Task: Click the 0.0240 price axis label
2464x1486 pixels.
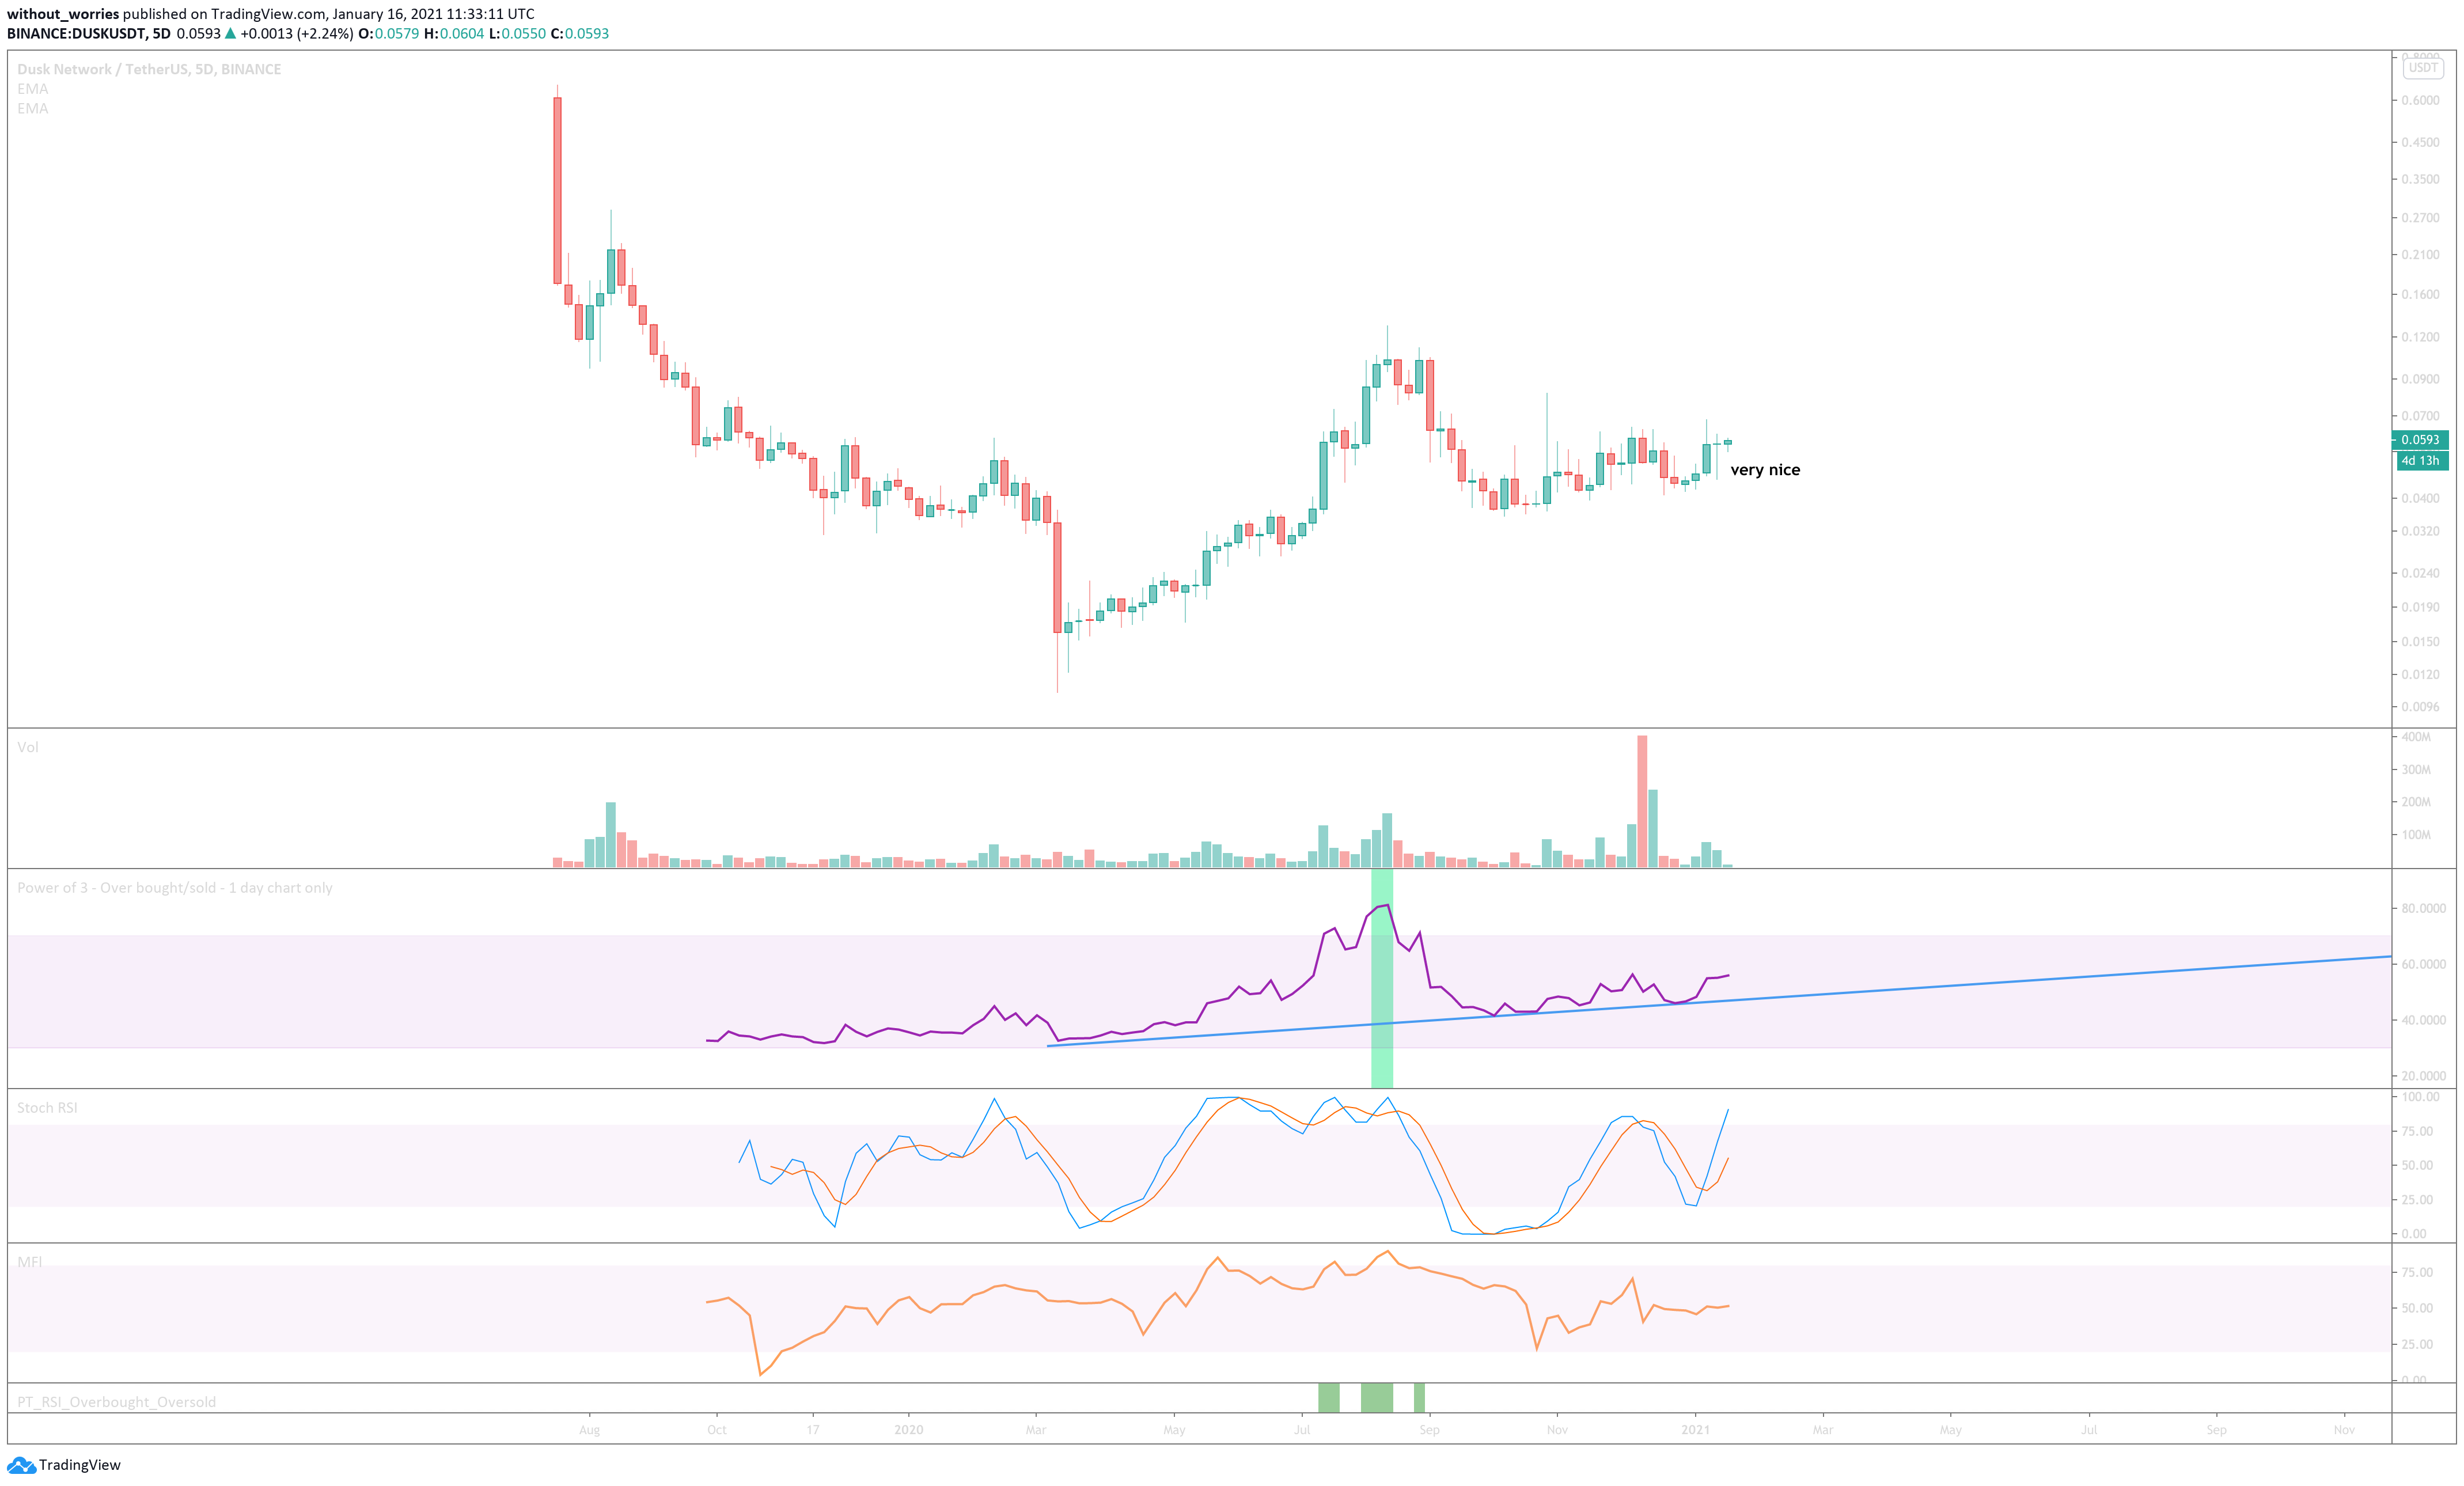Action: tap(2420, 573)
